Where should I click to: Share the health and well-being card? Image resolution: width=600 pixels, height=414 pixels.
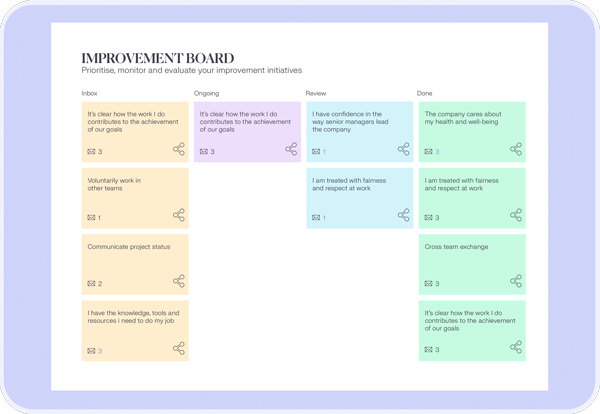[x=516, y=149]
